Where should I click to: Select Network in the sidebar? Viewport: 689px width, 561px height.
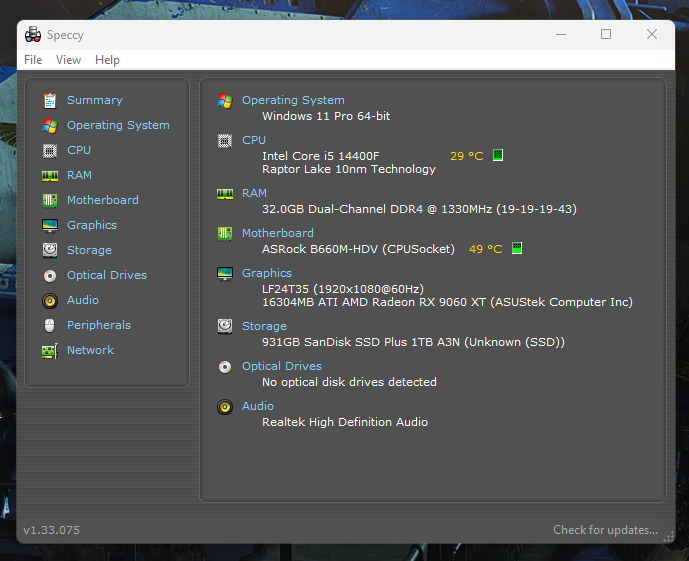91,350
